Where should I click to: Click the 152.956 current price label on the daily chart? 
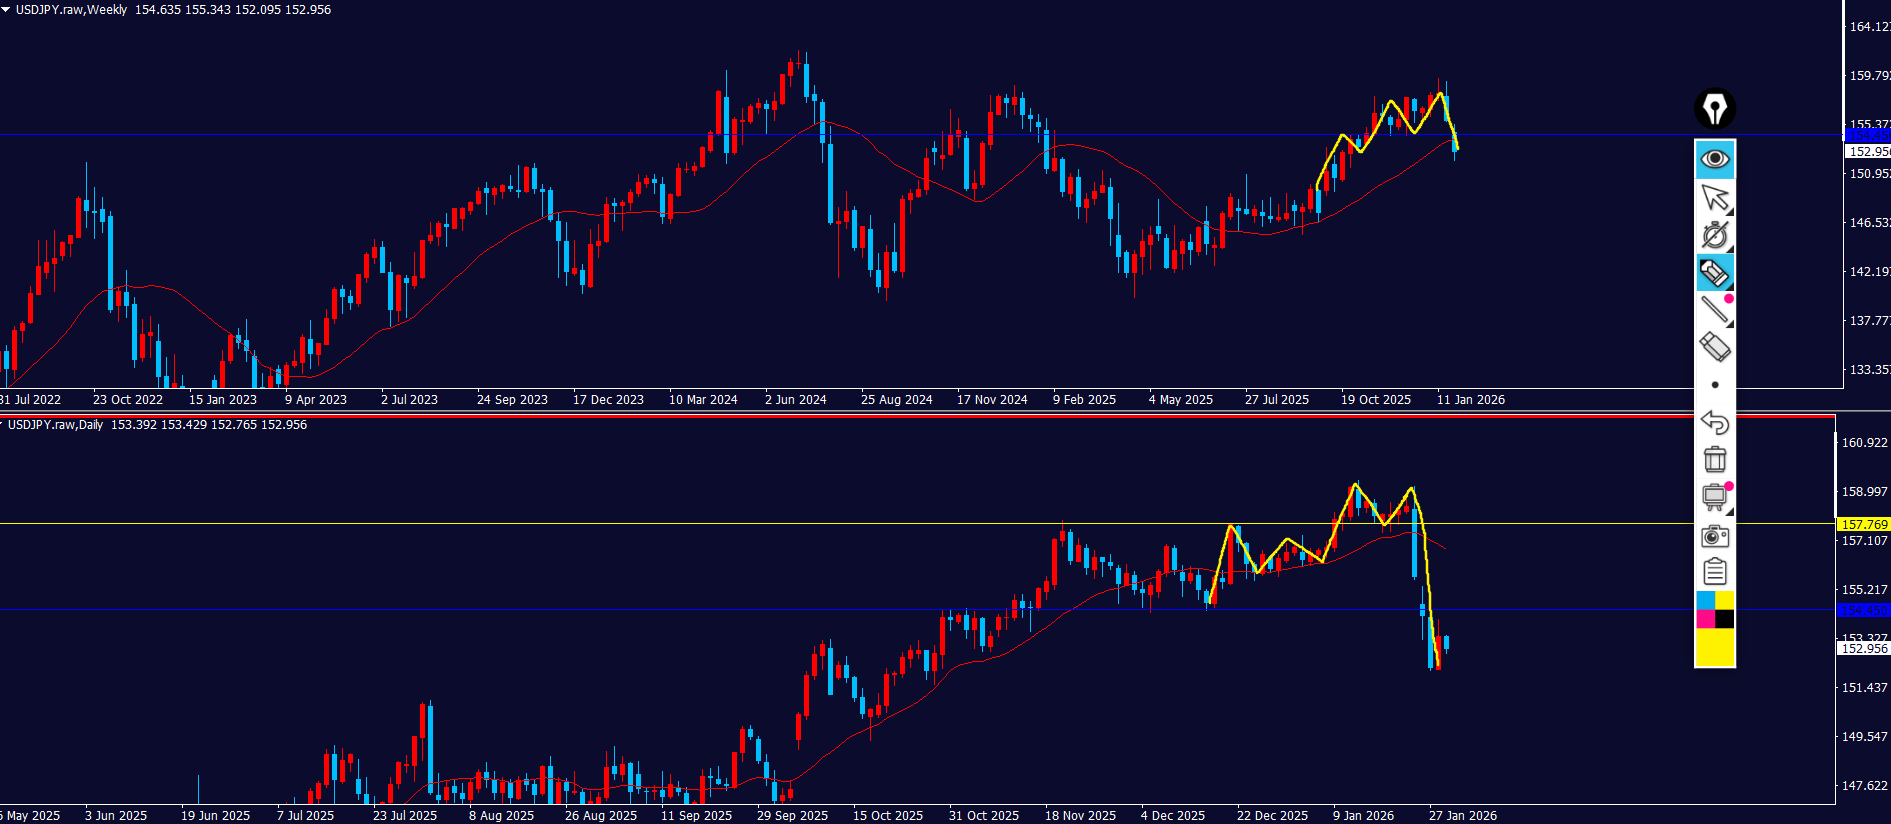(1864, 648)
